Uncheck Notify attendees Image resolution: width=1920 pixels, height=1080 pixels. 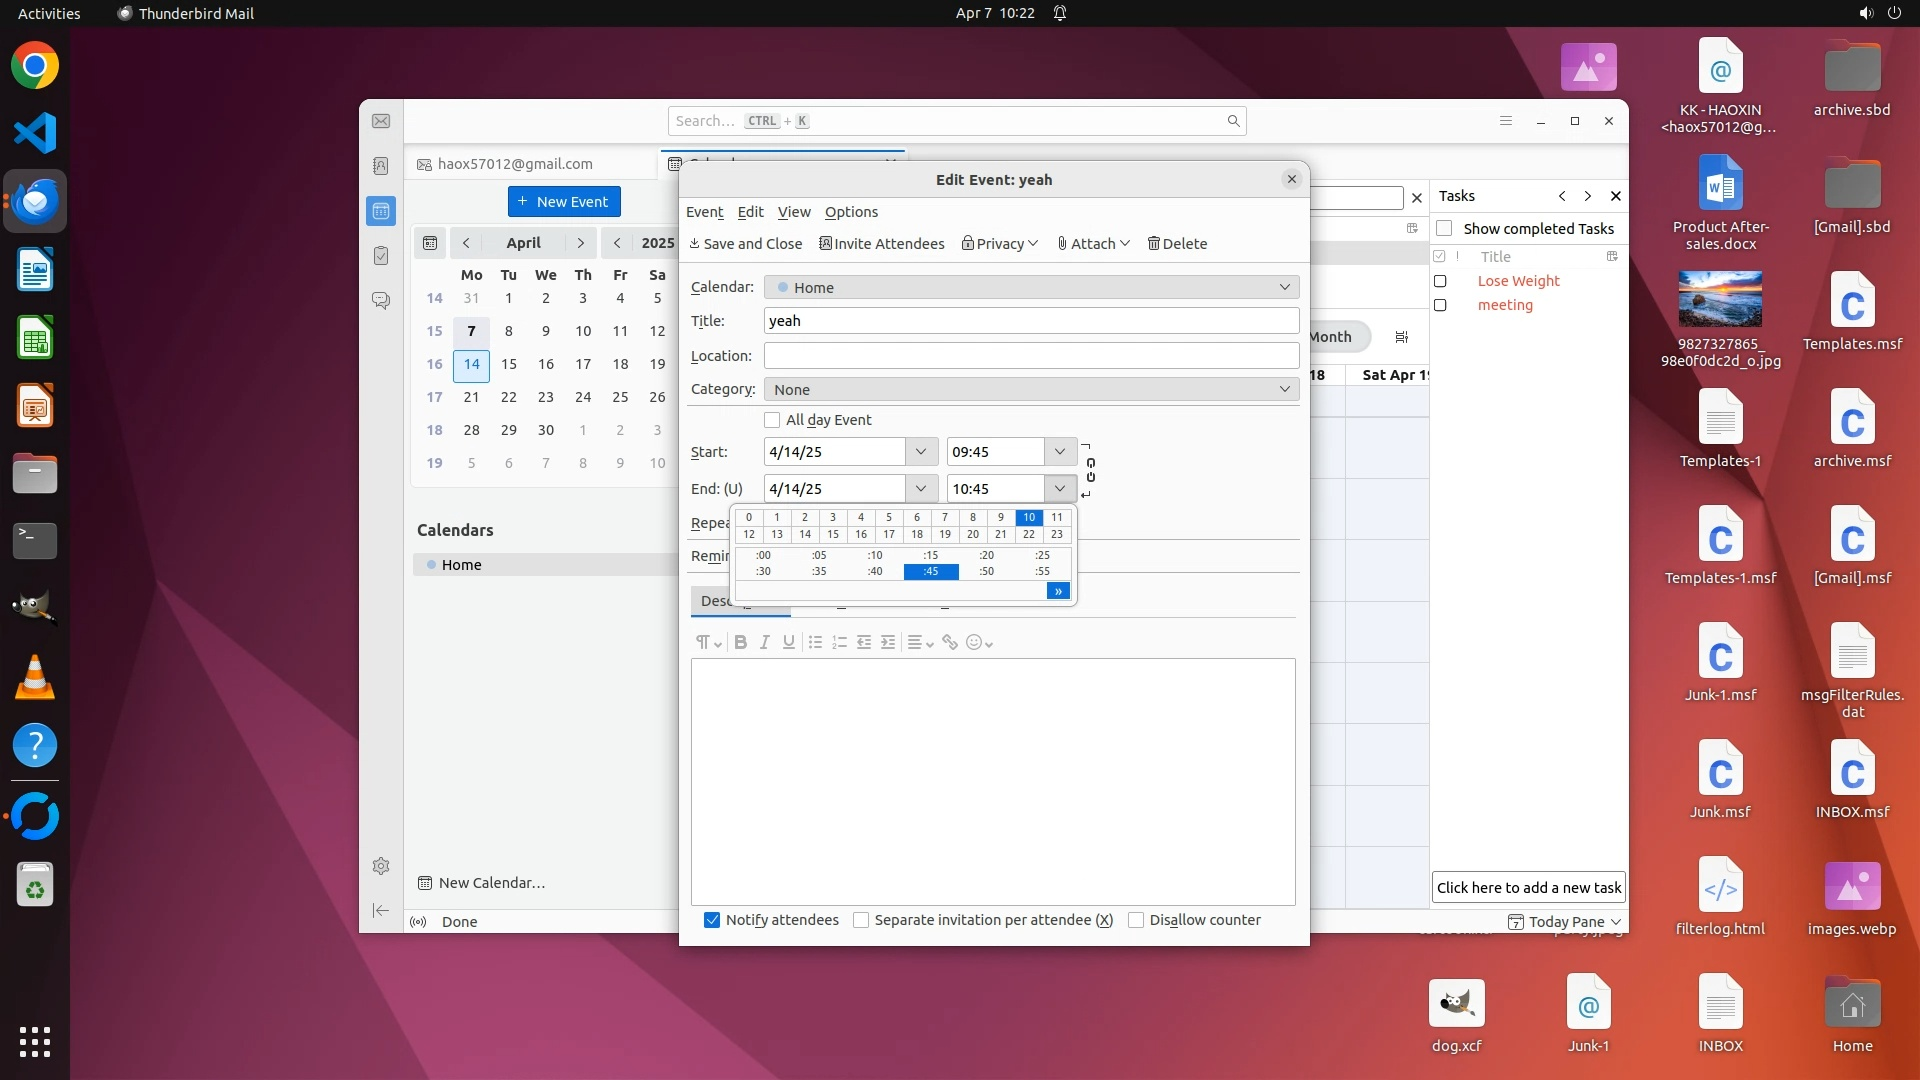[712, 920]
